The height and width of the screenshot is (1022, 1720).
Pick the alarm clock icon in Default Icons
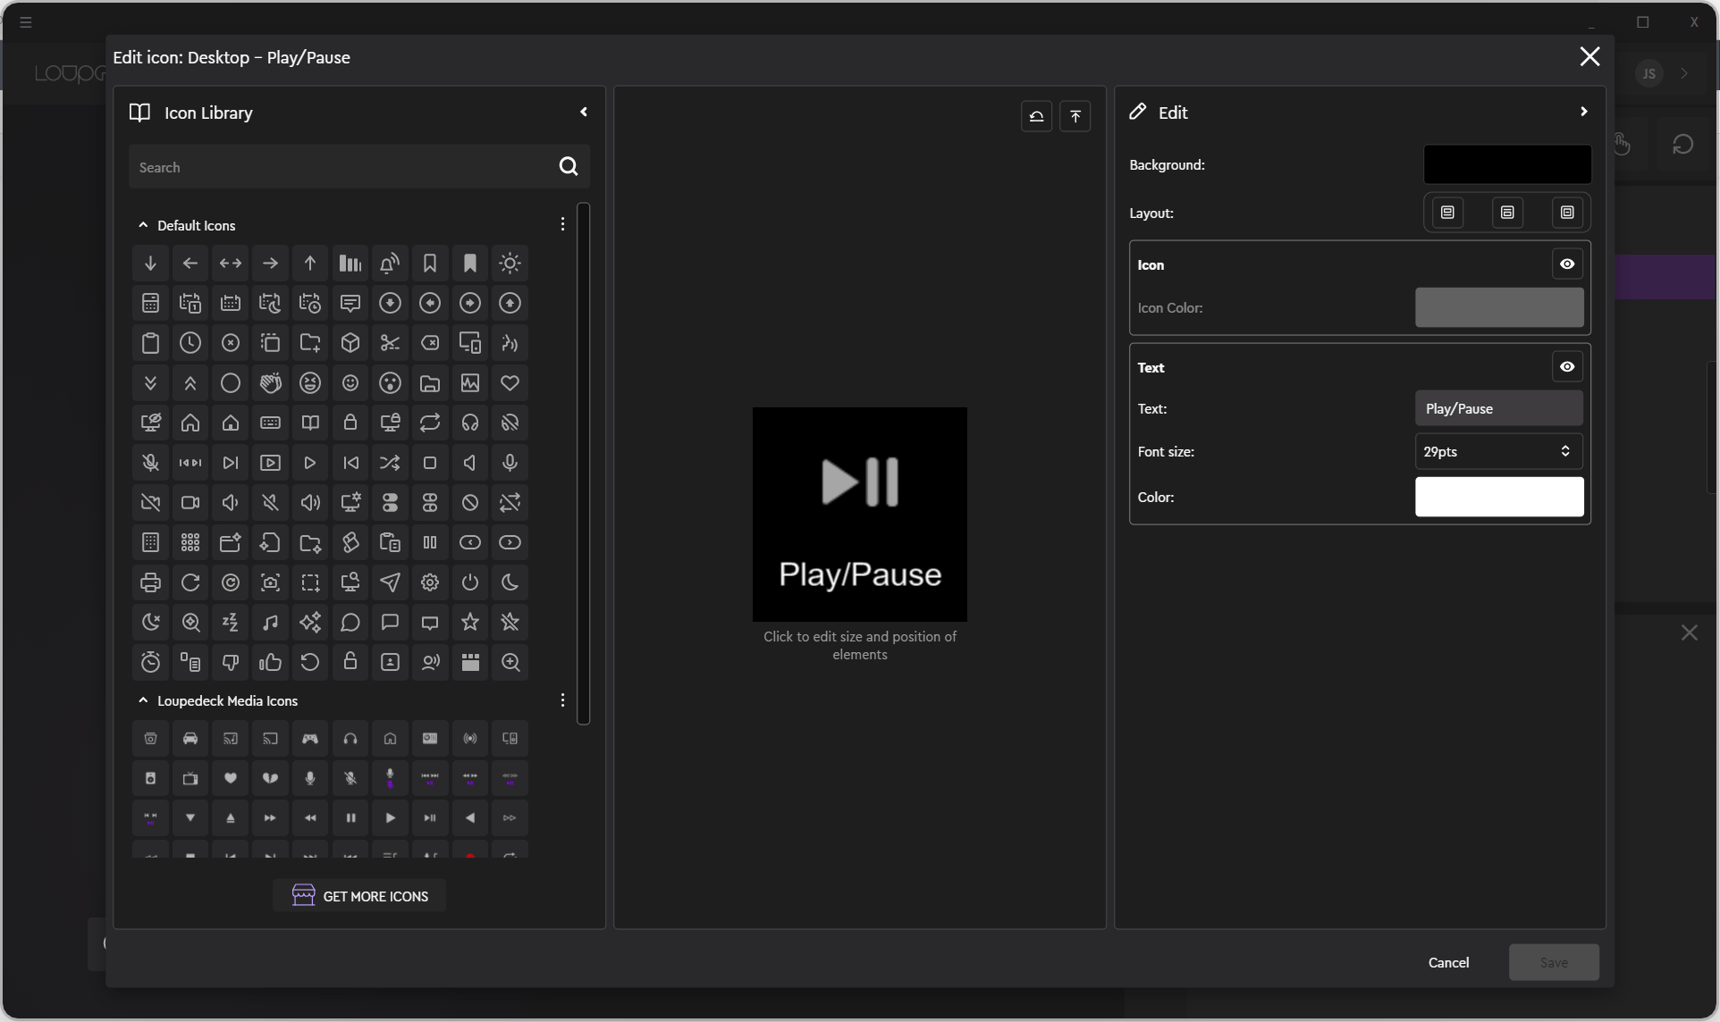(x=150, y=663)
